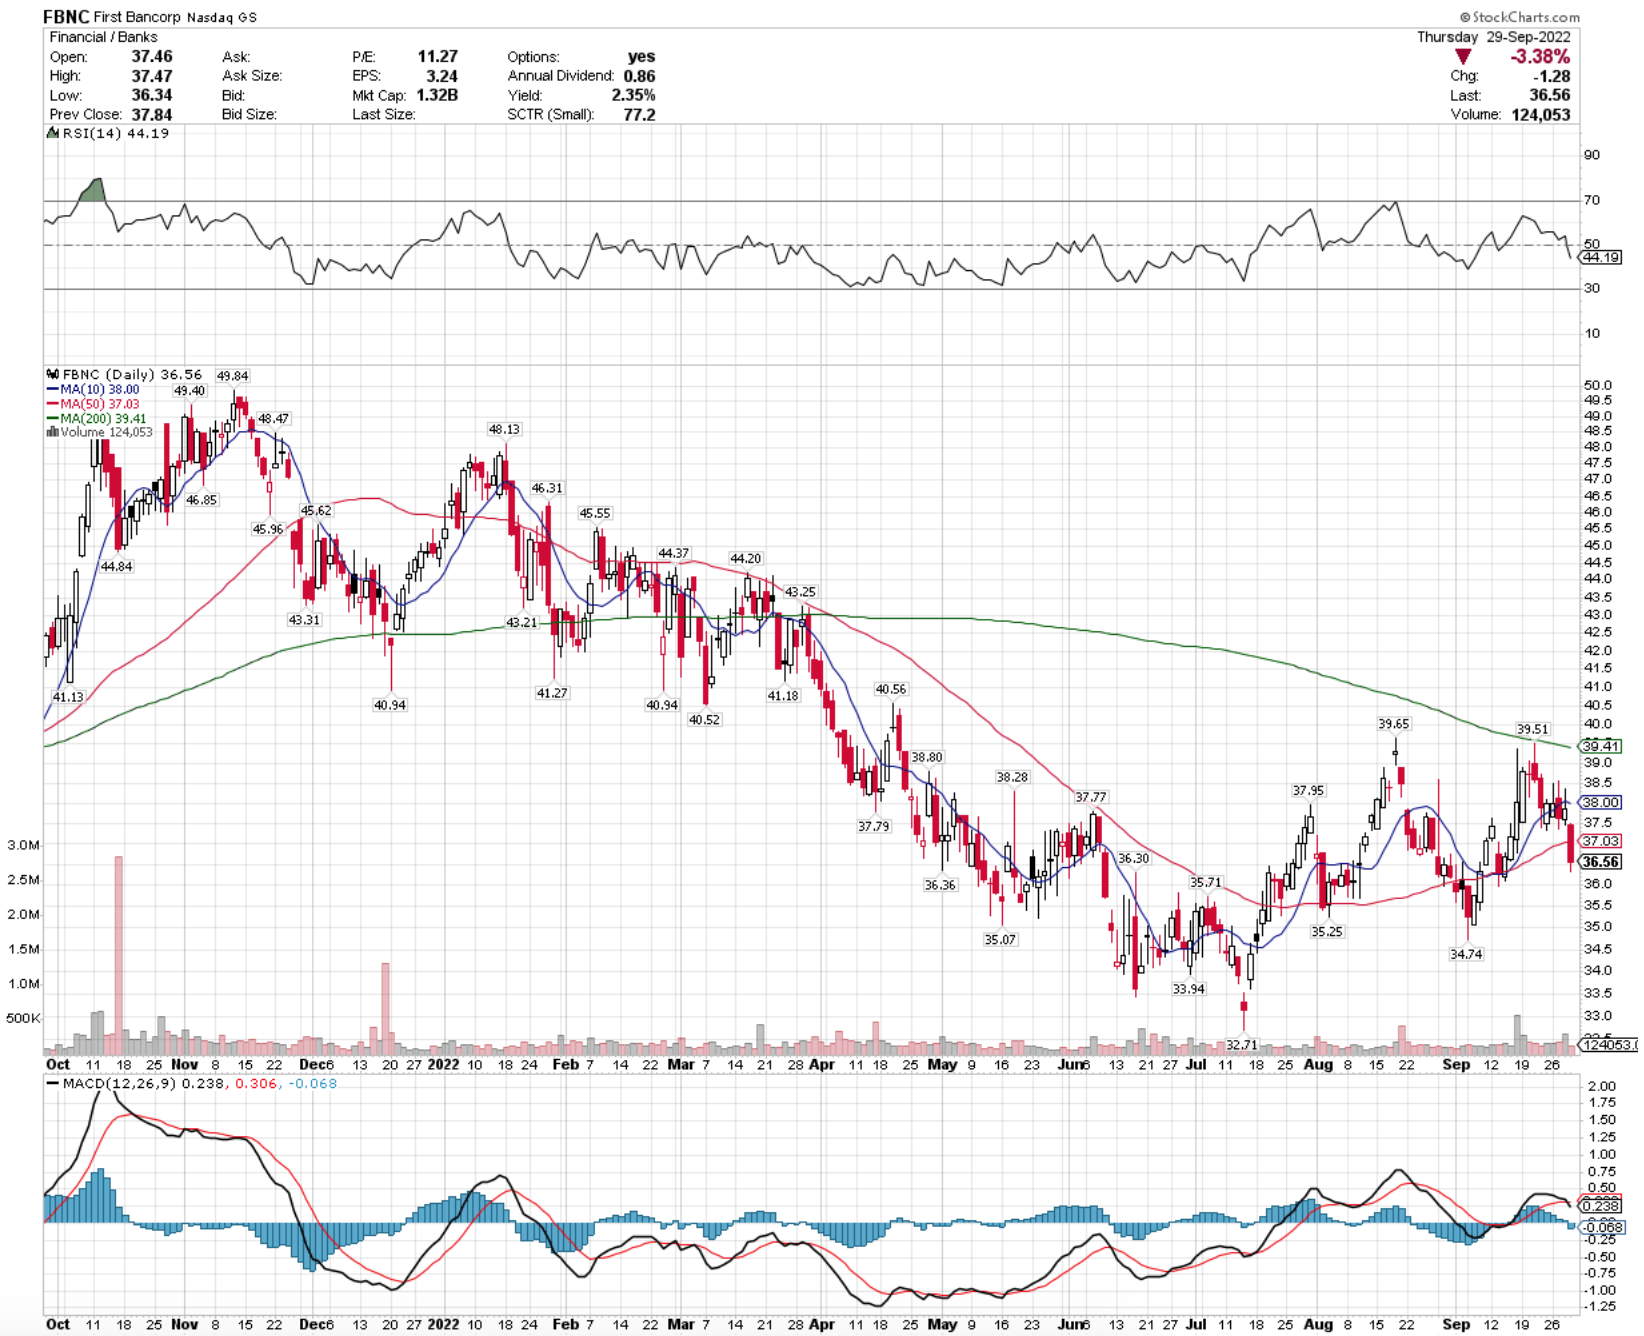The height and width of the screenshot is (1336, 1644).
Task: Click the Open value 37.46
Action: coord(152,57)
